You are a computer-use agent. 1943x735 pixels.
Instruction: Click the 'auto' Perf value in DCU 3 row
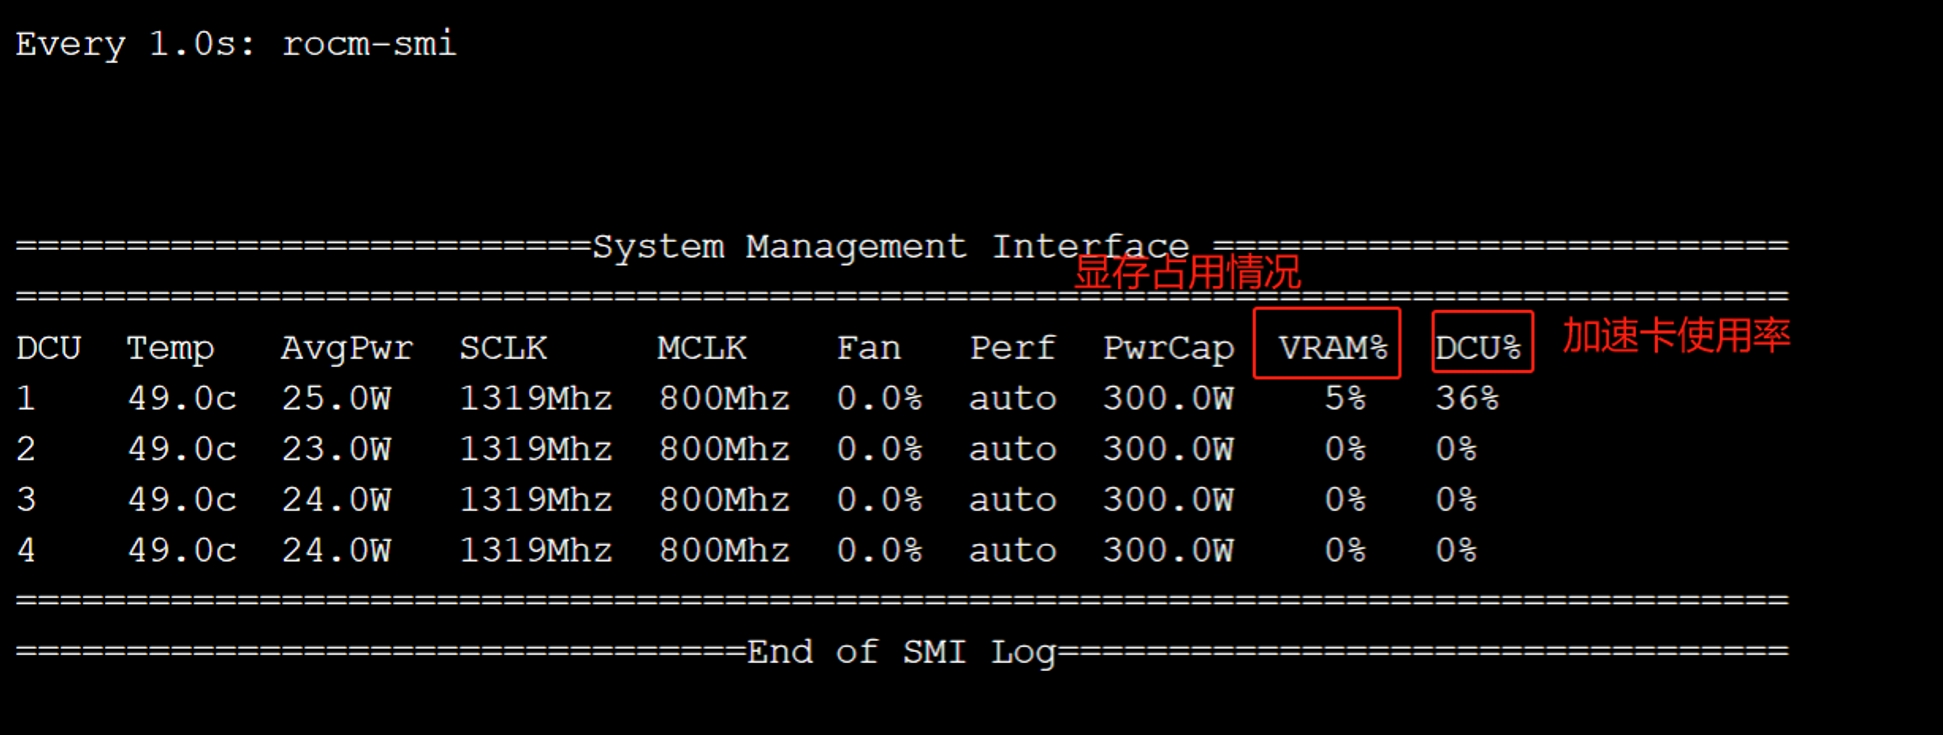[x=1012, y=500]
